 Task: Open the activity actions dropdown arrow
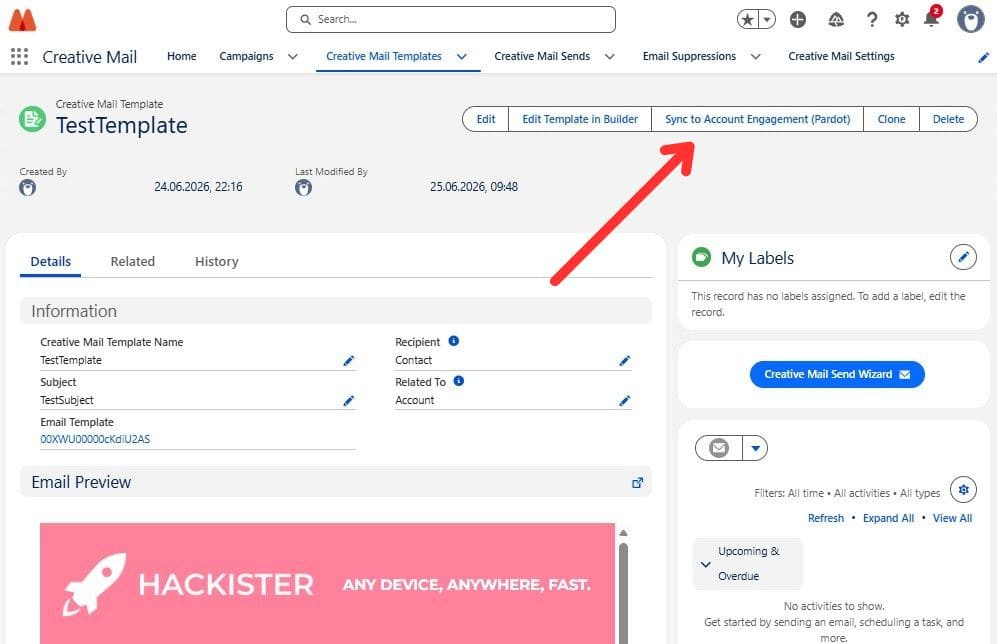pyautogui.click(x=755, y=448)
